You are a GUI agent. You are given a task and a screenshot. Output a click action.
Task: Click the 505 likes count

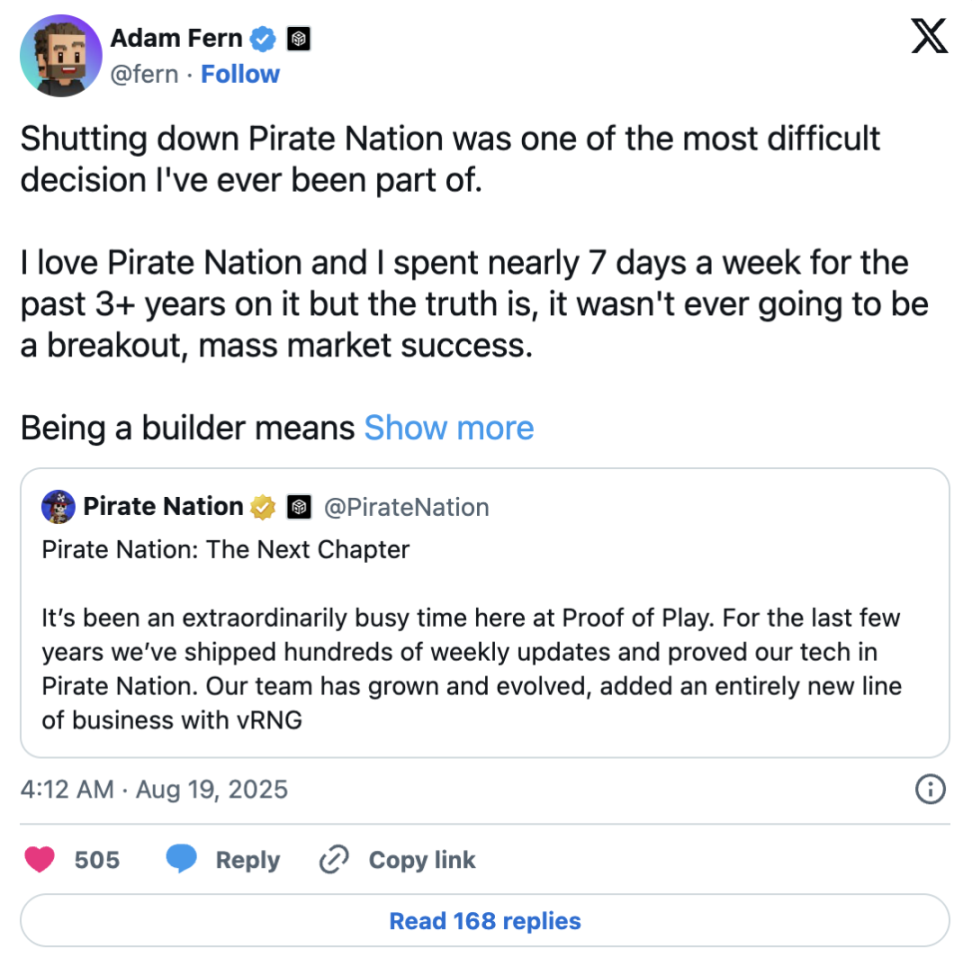point(97,860)
